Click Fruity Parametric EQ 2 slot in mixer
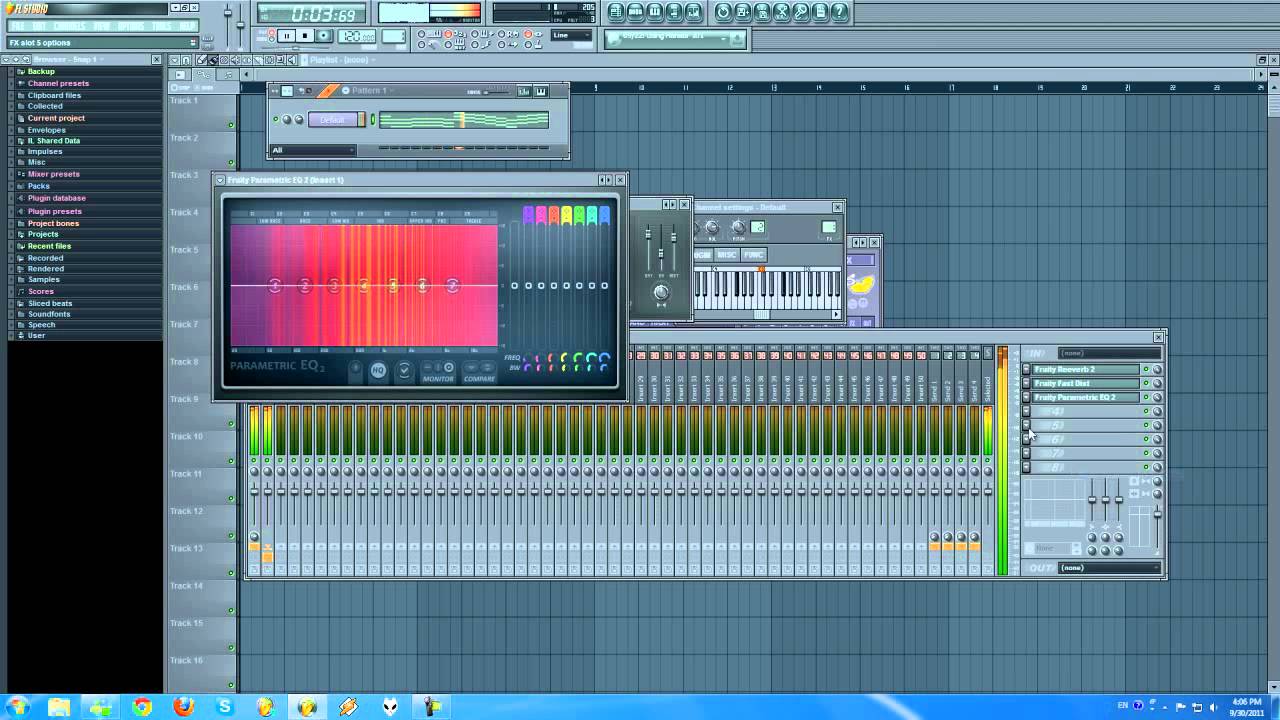Screen dimensions: 1280x720 (1086, 398)
